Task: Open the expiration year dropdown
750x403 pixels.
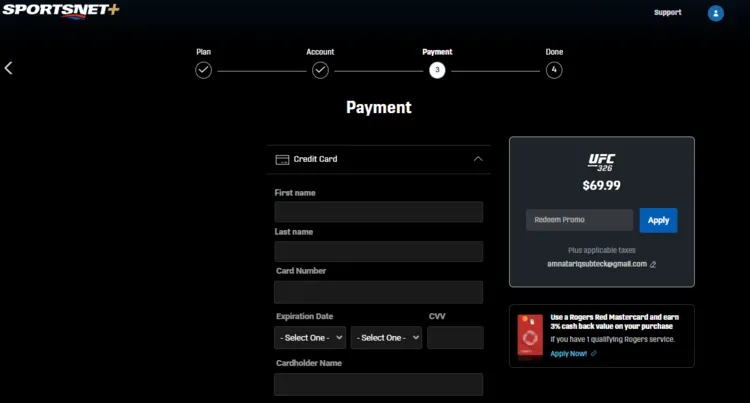Action: click(x=386, y=338)
